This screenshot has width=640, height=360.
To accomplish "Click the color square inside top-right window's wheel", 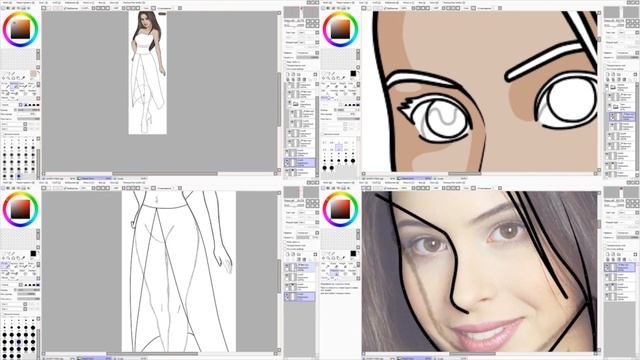I will coord(340,29).
